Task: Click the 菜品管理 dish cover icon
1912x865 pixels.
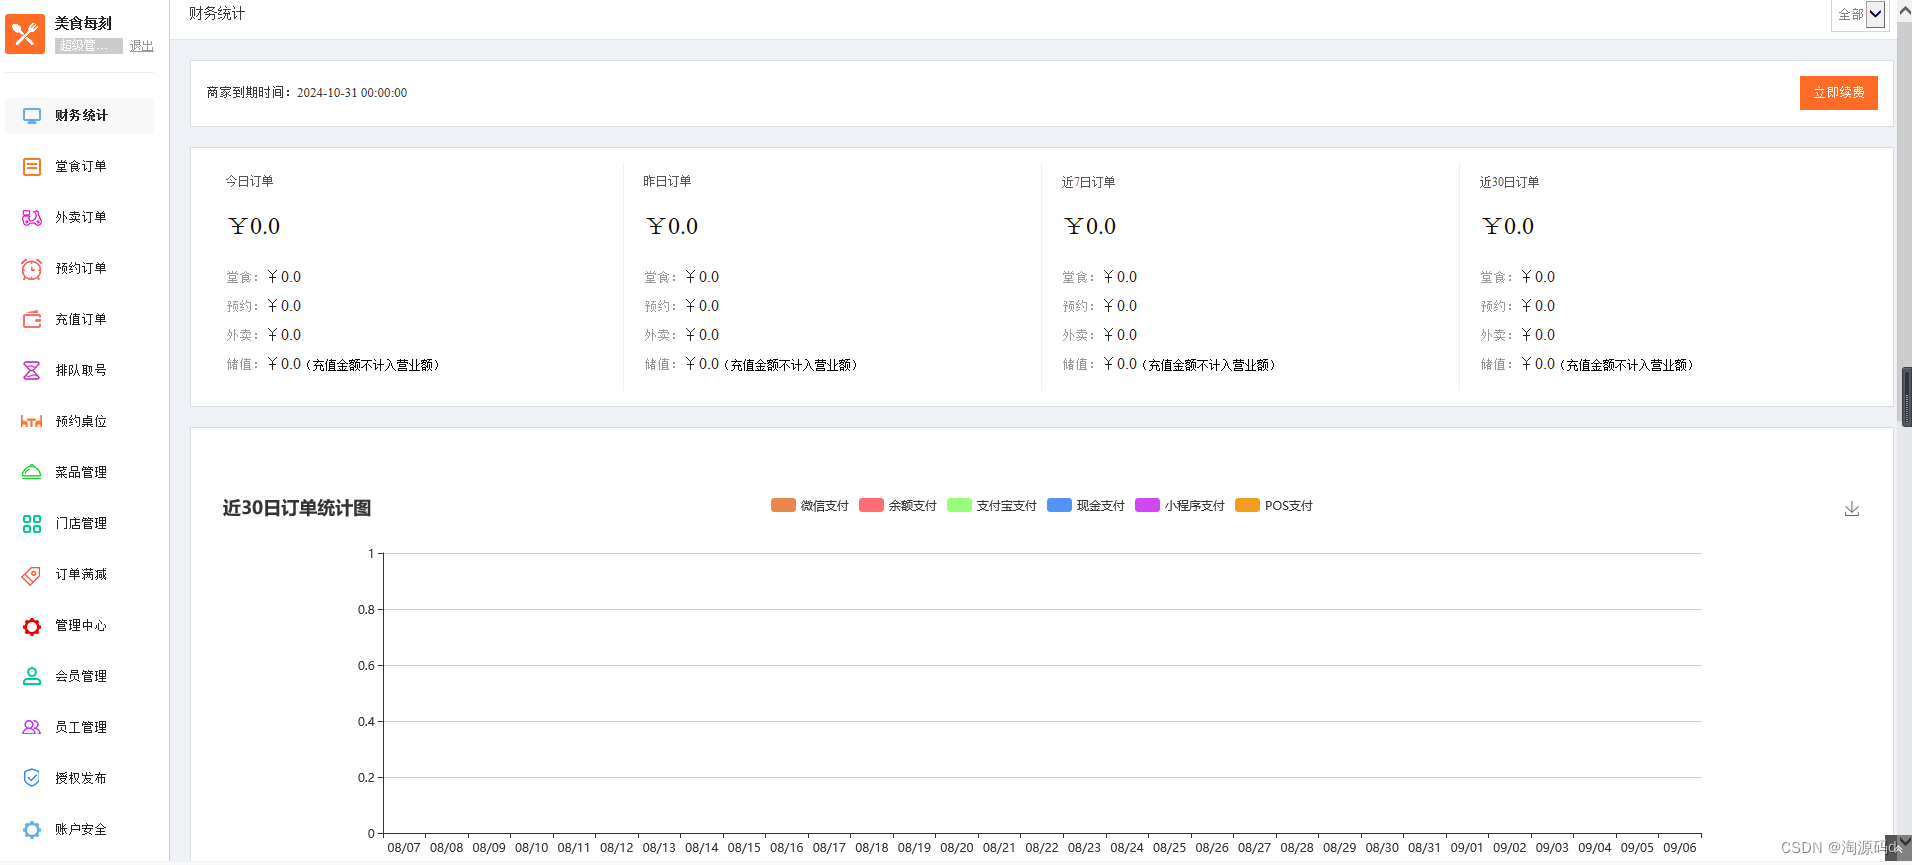Action: (x=32, y=472)
